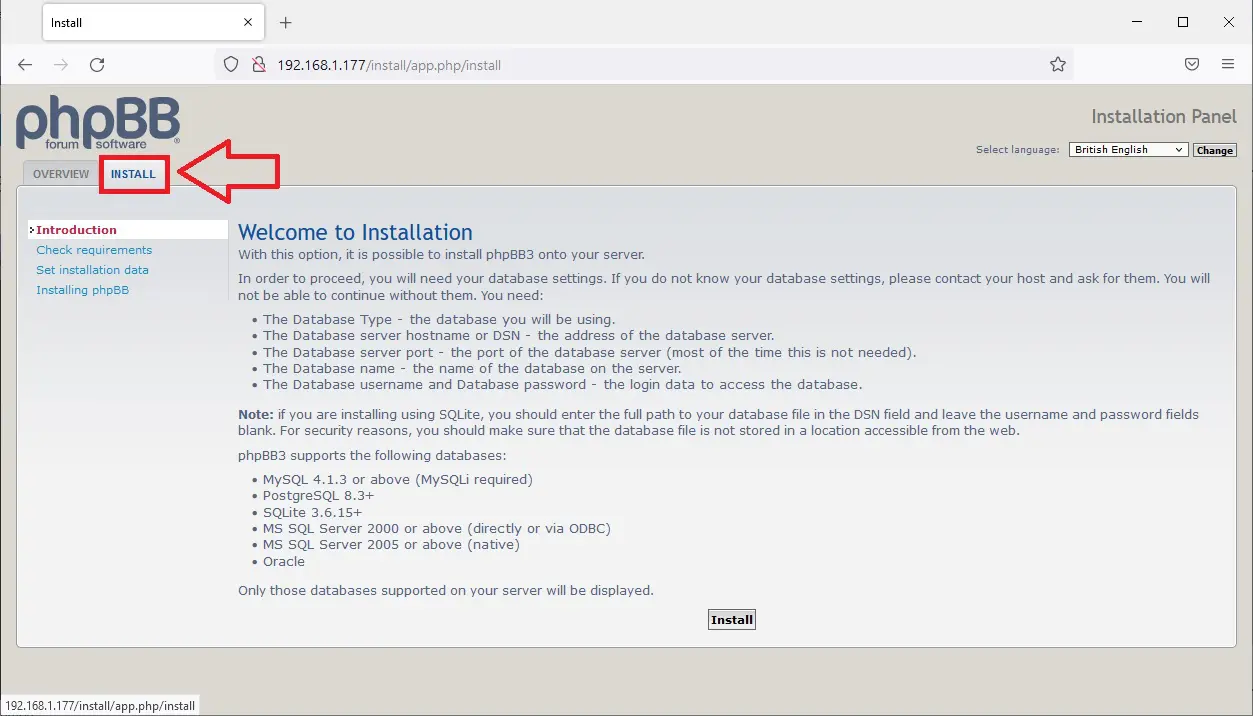Click the 'Select language:' label
Screen dimensions: 1253x716
(1017, 150)
